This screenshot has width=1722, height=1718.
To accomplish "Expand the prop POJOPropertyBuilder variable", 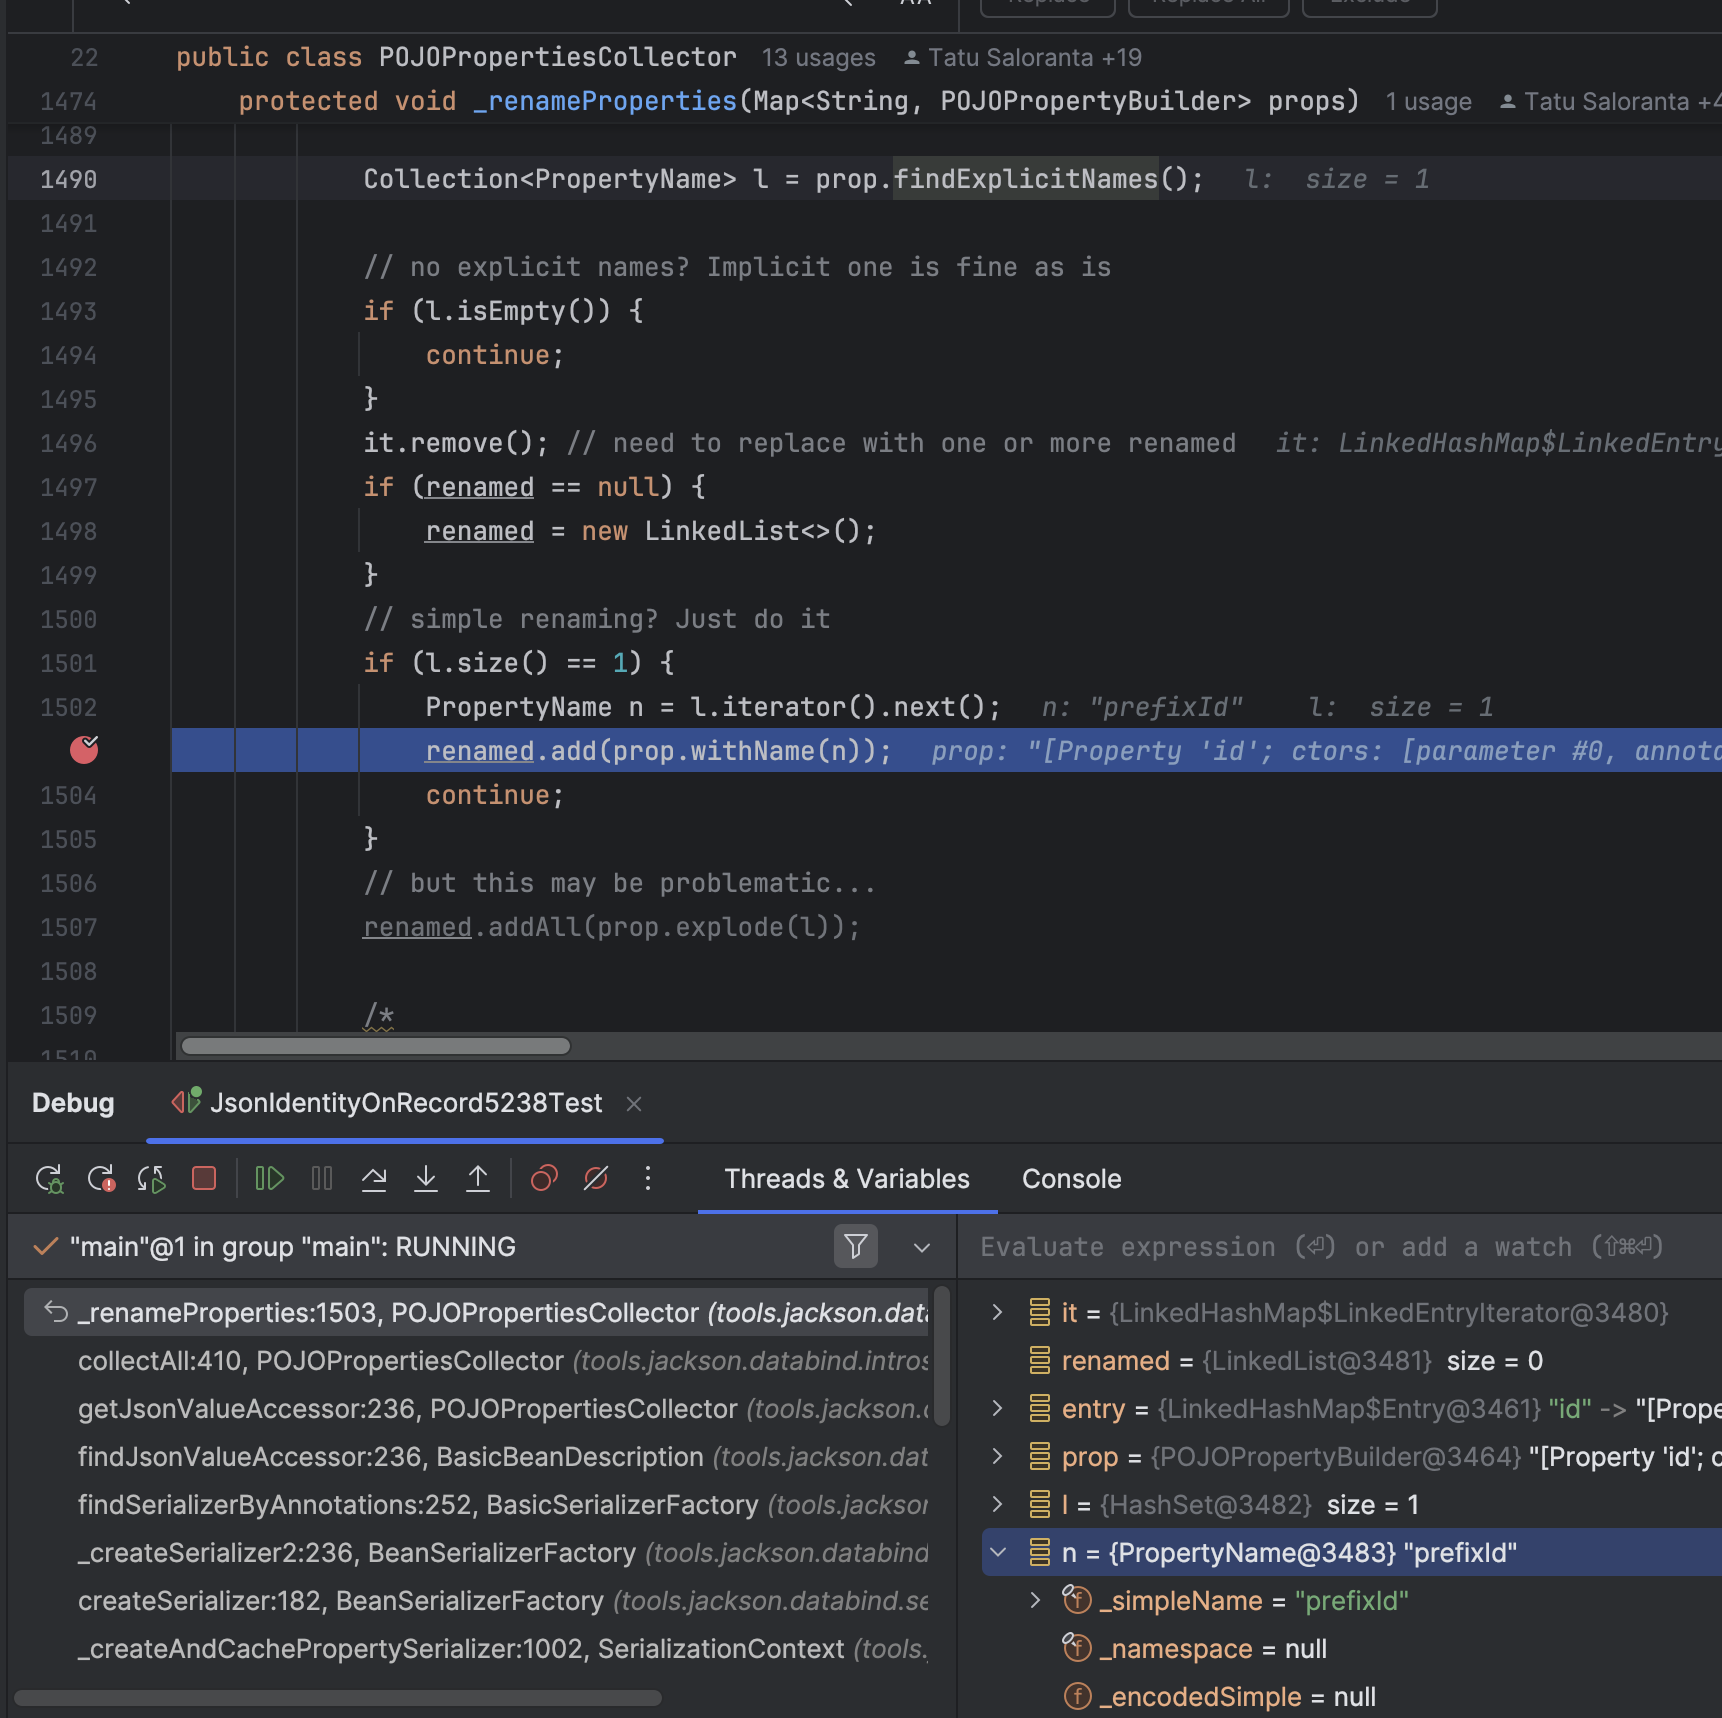I will [x=998, y=1457].
